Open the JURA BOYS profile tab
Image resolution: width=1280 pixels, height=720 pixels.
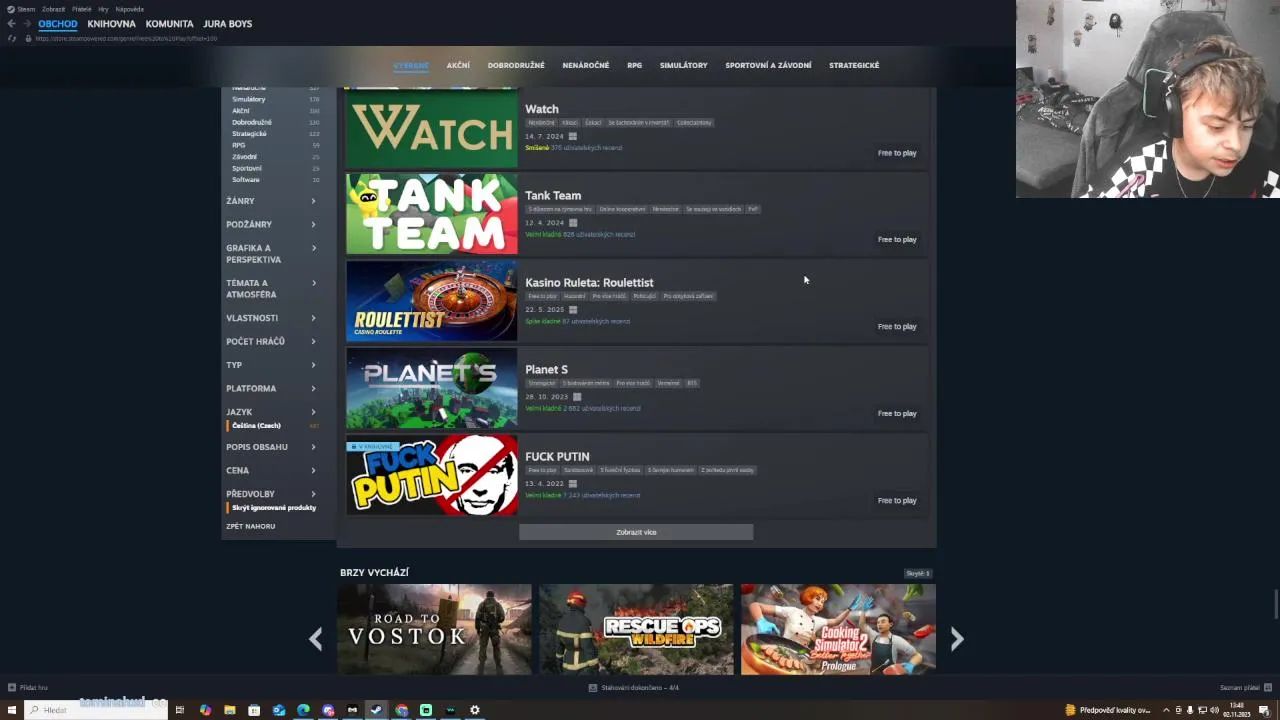(x=227, y=24)
